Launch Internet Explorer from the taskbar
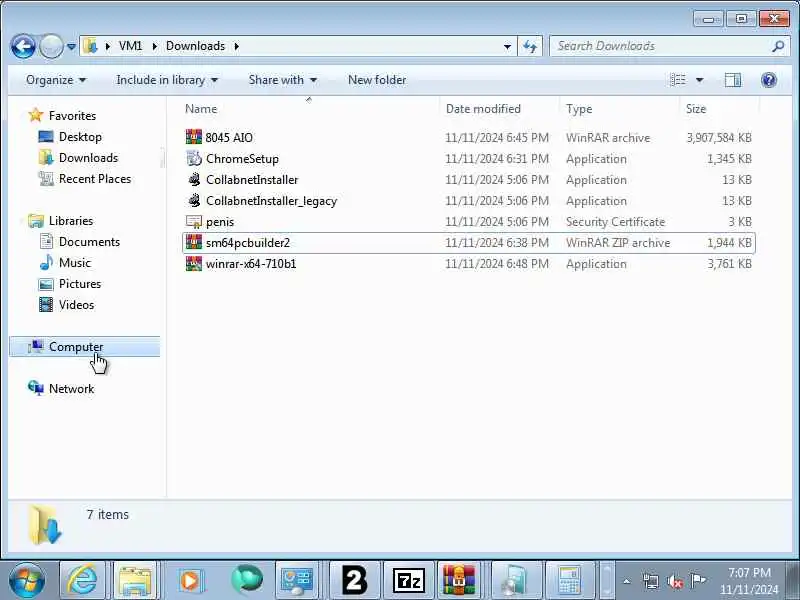The image size is (800, 600). click(x=83, y=580)
